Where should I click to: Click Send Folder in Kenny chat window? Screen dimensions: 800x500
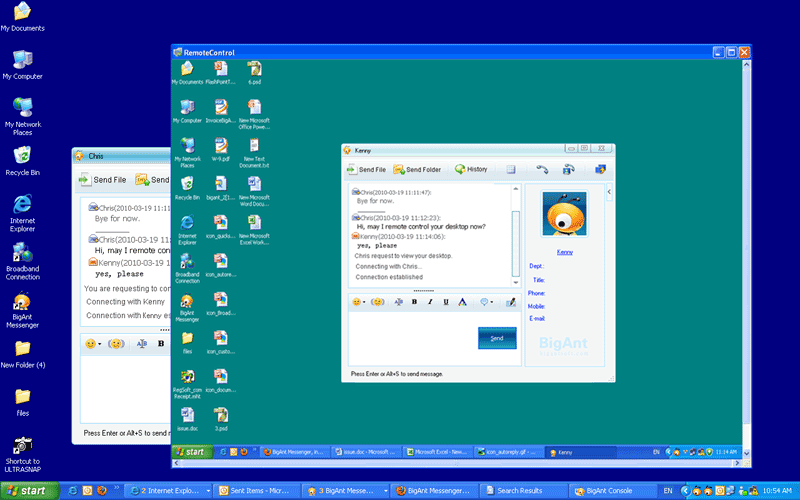point(417,169)
